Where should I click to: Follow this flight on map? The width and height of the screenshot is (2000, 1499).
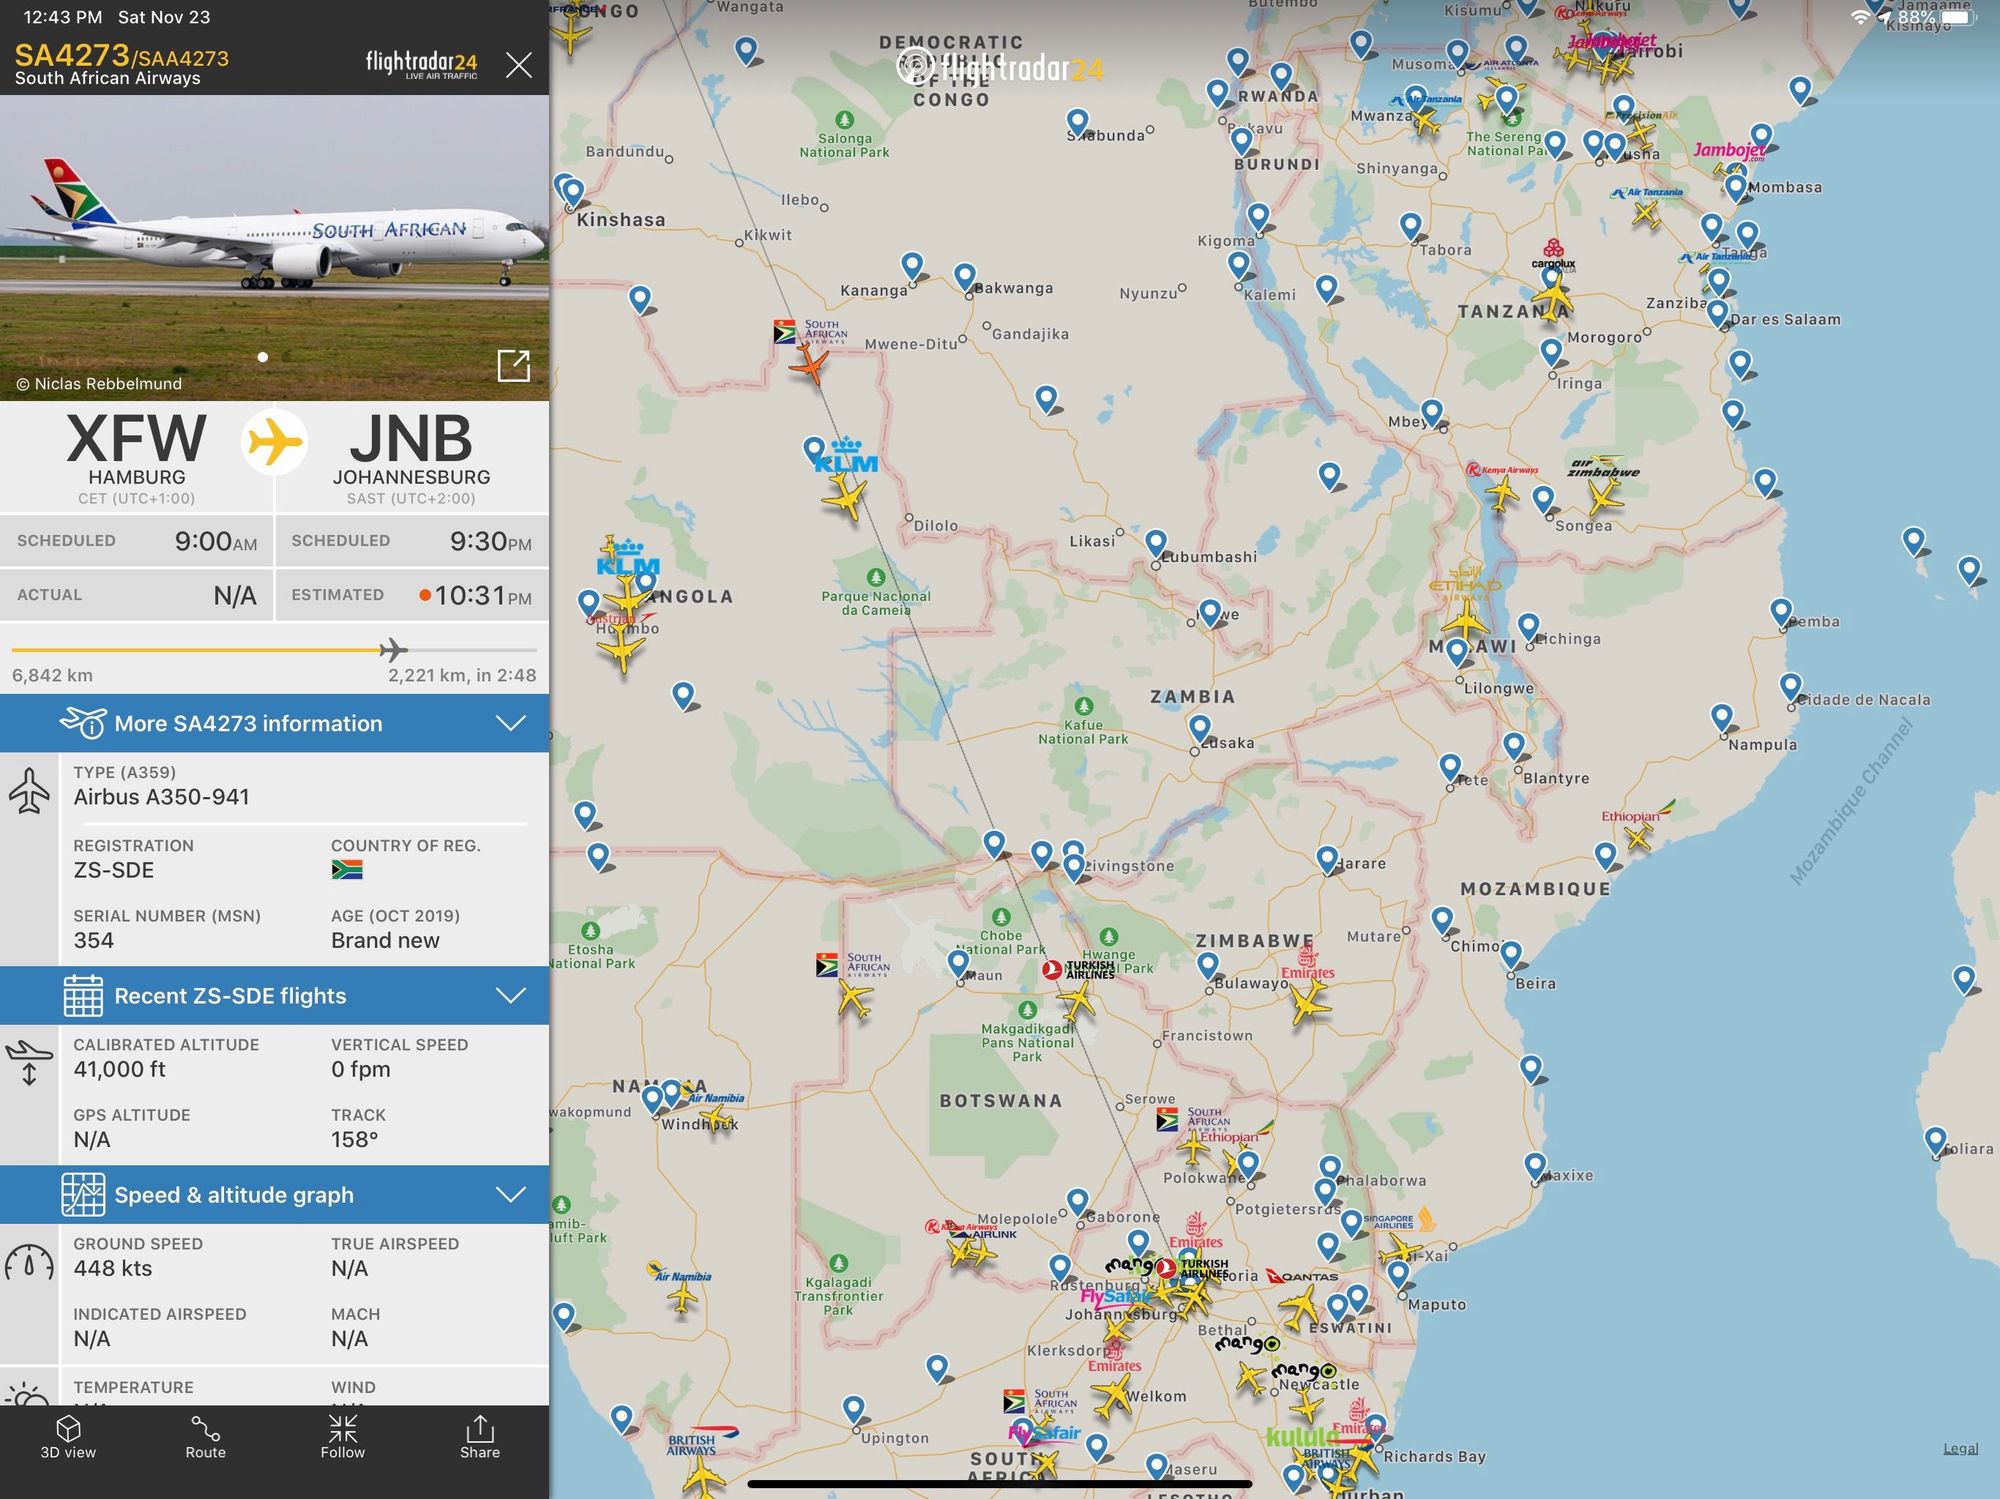pos(342,1438)
